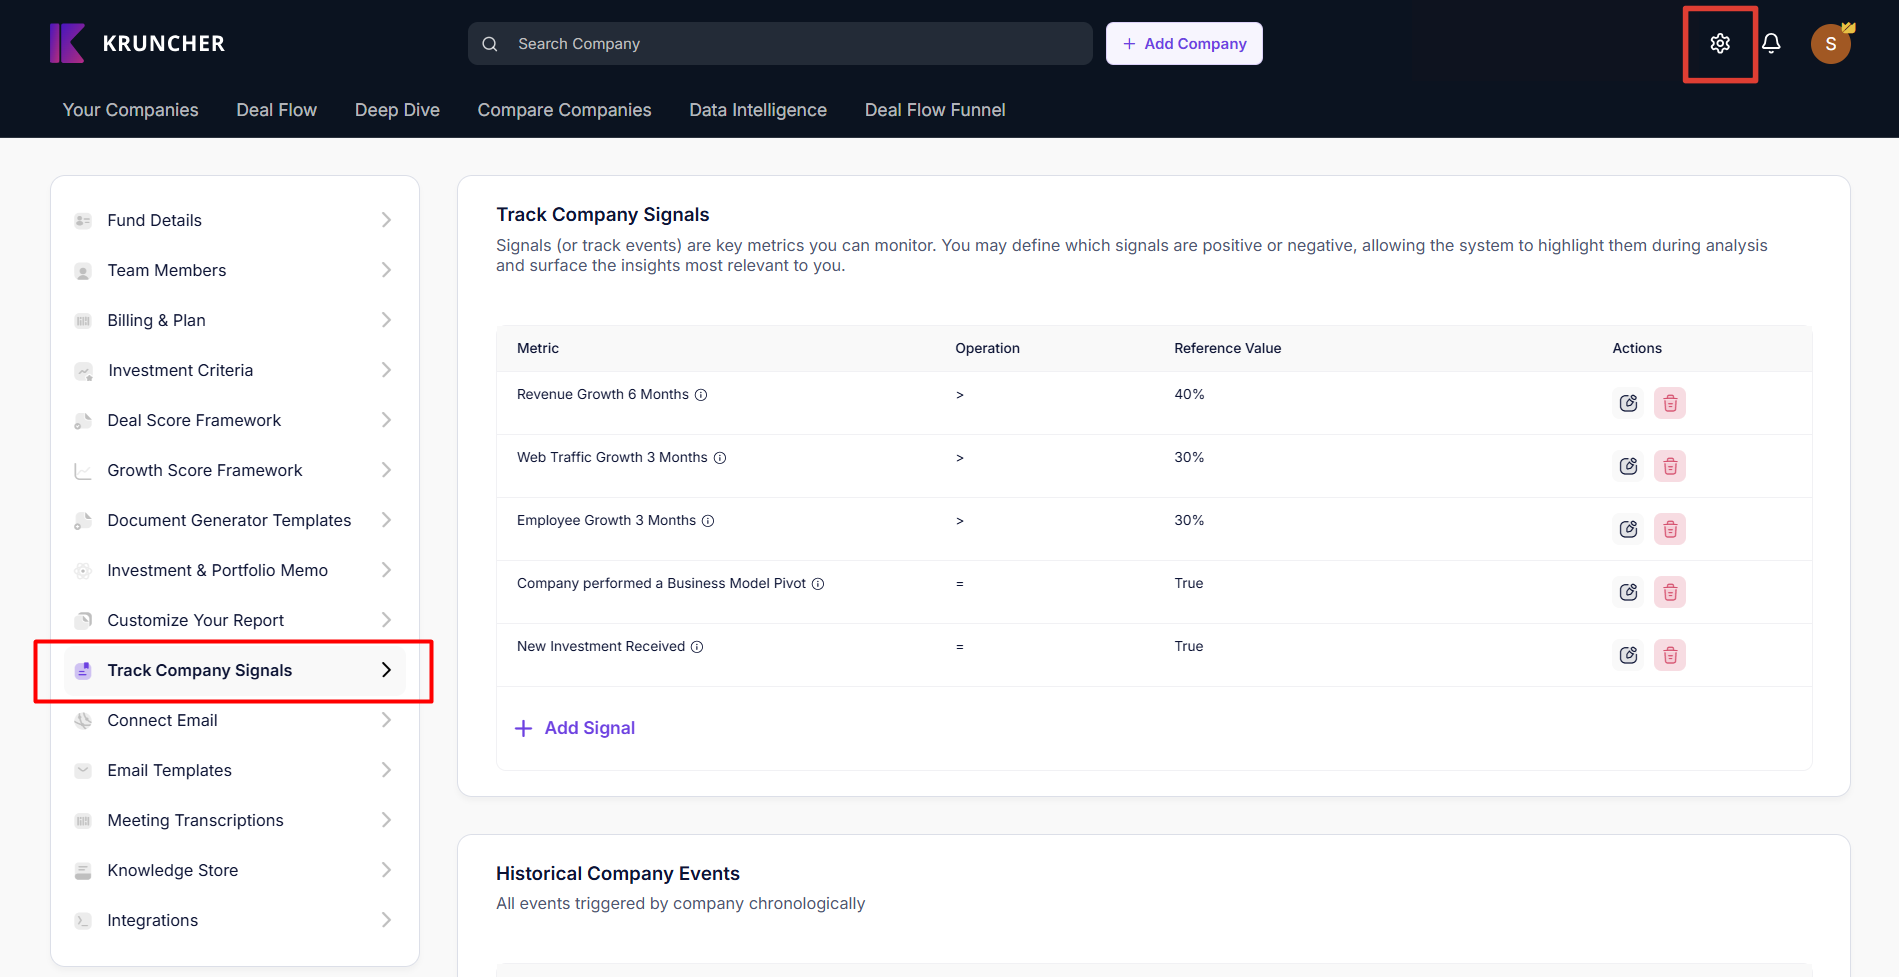The height and width of the screenshot is (977, 1899).
Task: Expand the Knowledge Store chevron
Action: click(386, 870)
